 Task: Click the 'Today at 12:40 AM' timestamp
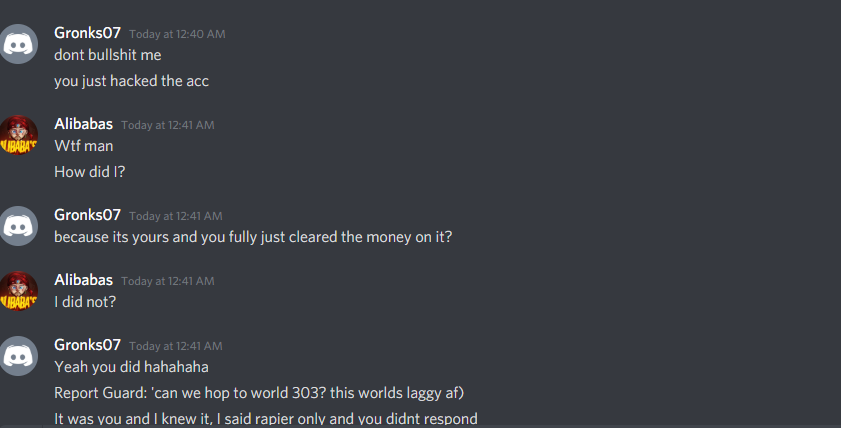(x=177, y=34)
